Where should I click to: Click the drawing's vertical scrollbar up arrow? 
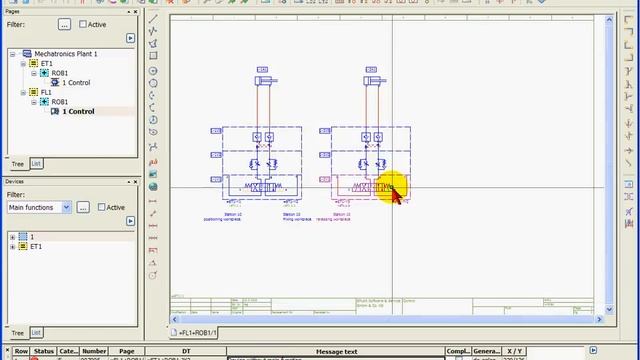point(609,19)
